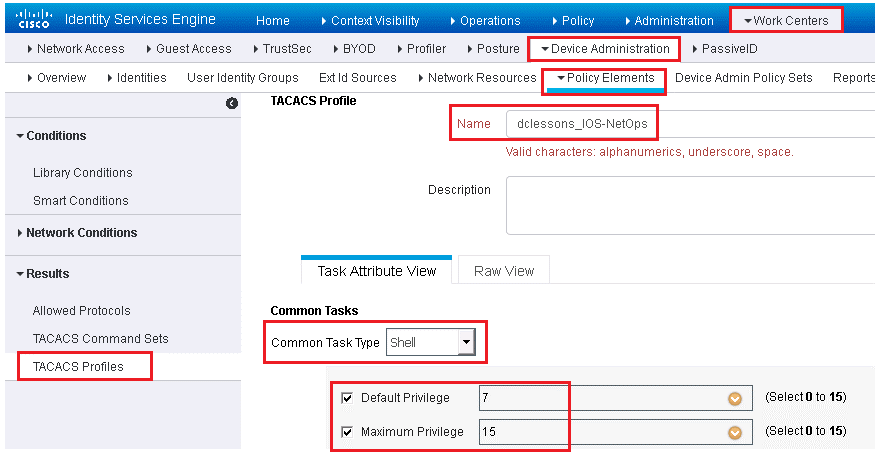Open the Network Access submenu

(x=76, y=49)
